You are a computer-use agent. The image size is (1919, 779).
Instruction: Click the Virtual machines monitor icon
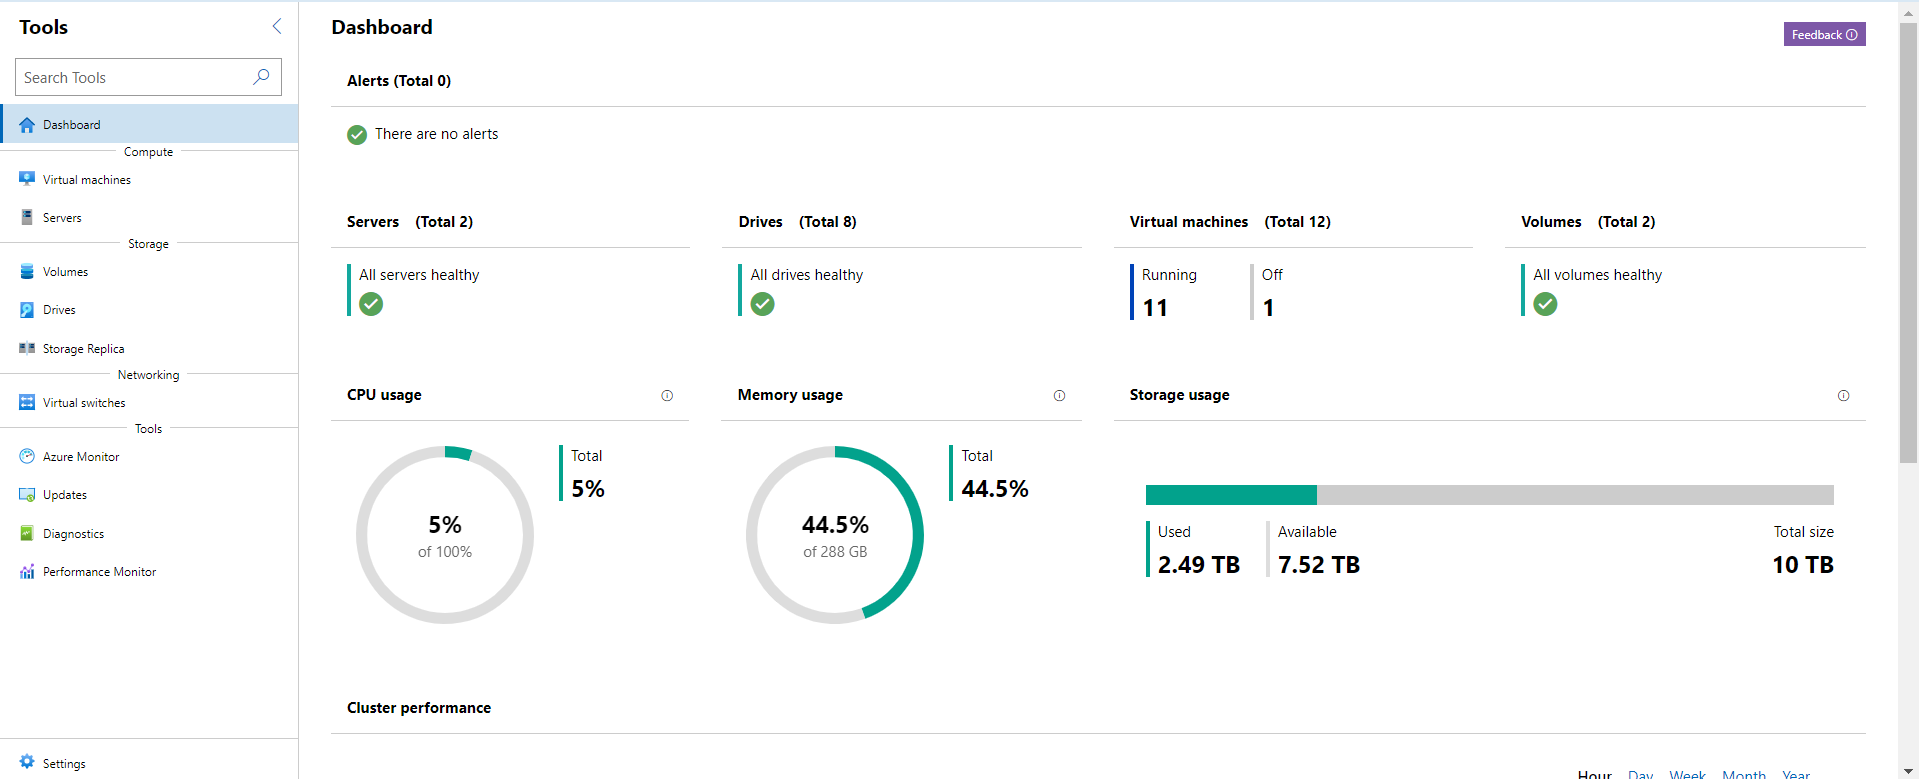pos(27,179)
